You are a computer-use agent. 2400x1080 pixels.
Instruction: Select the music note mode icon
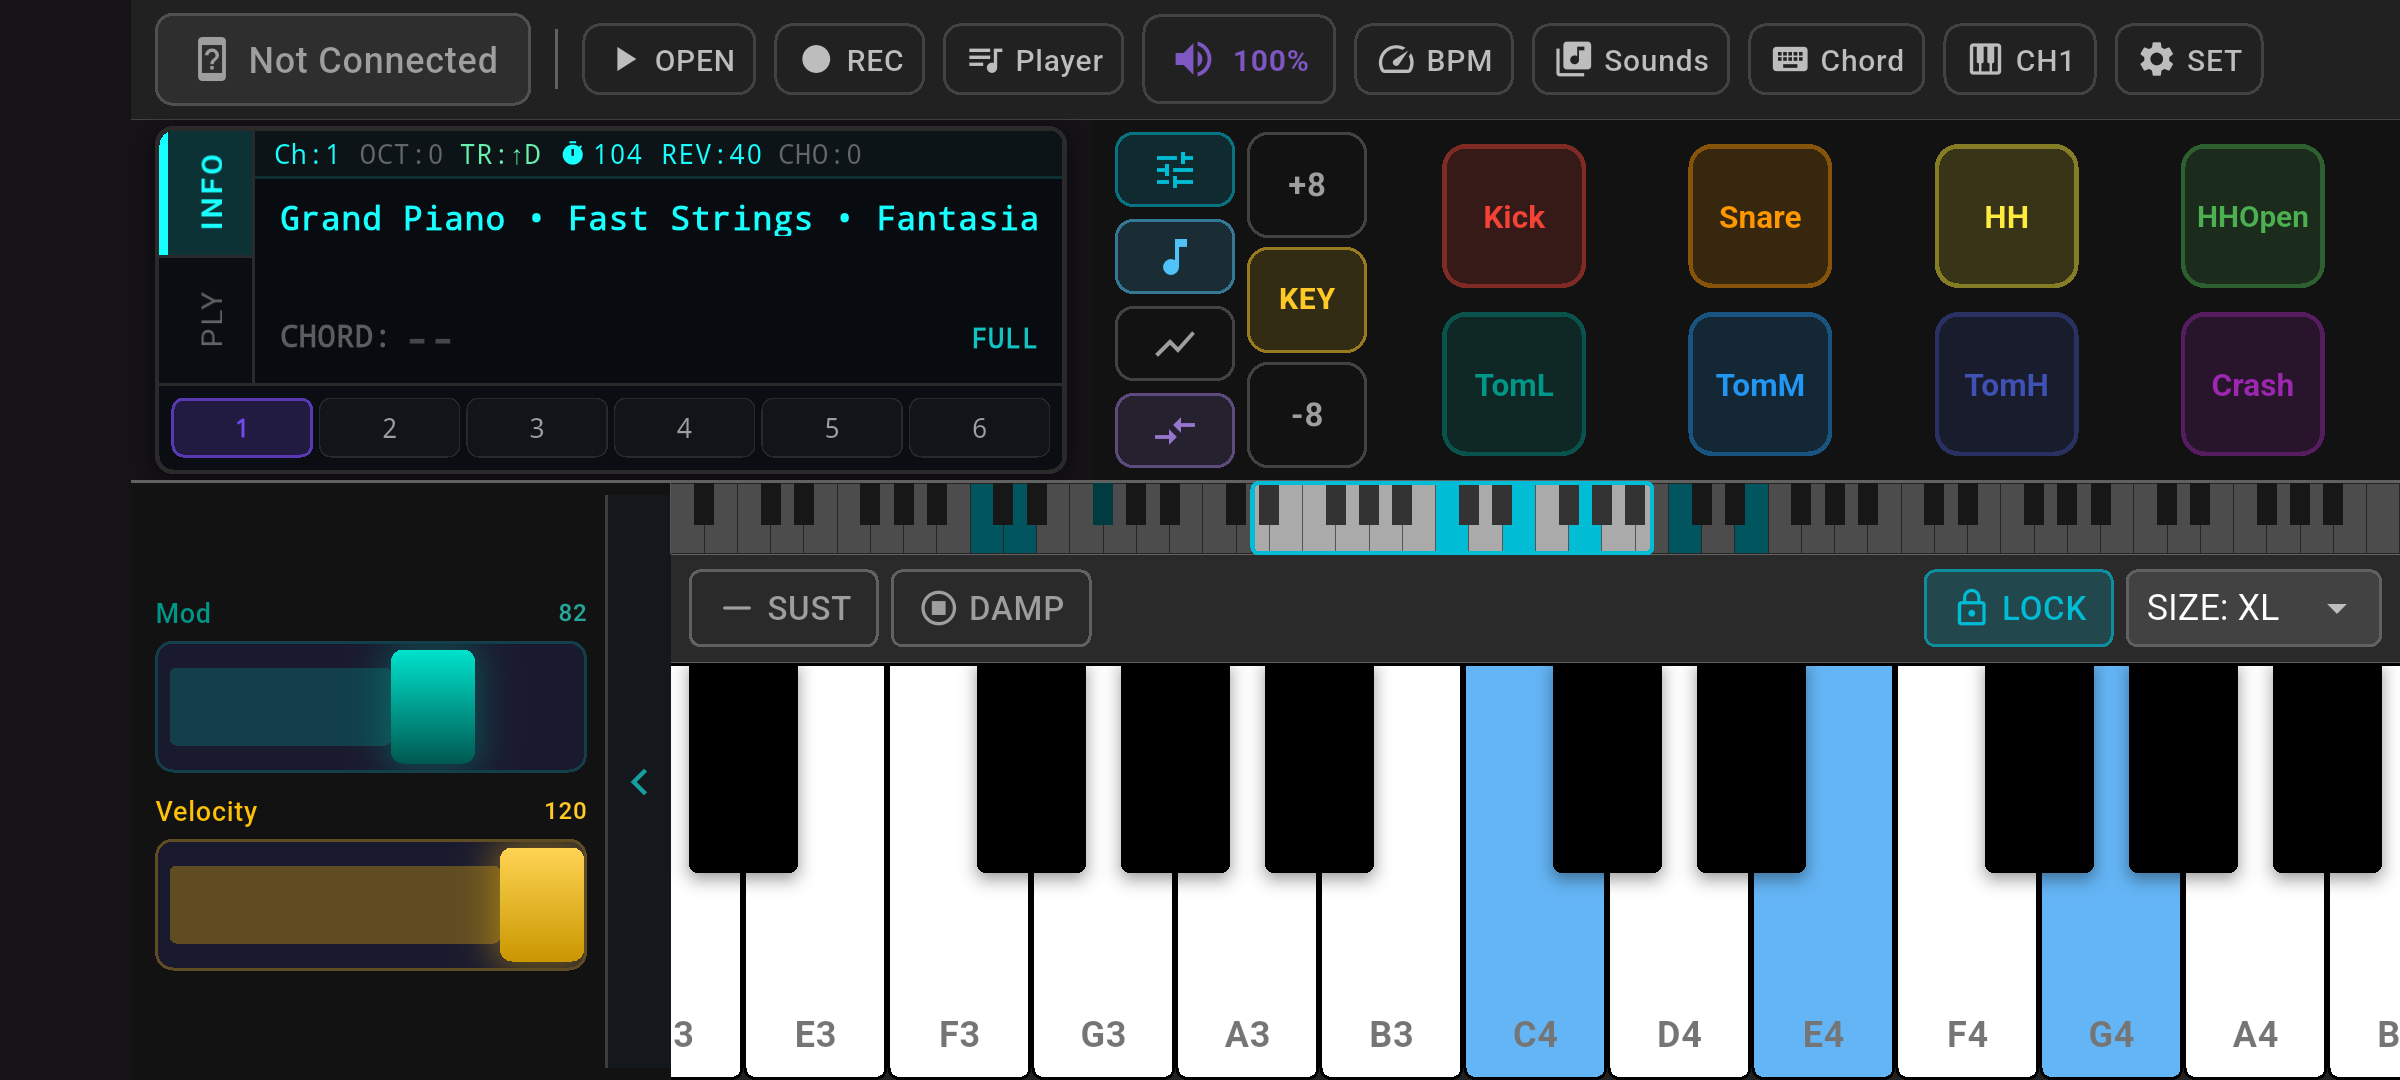pos(1174,257)
